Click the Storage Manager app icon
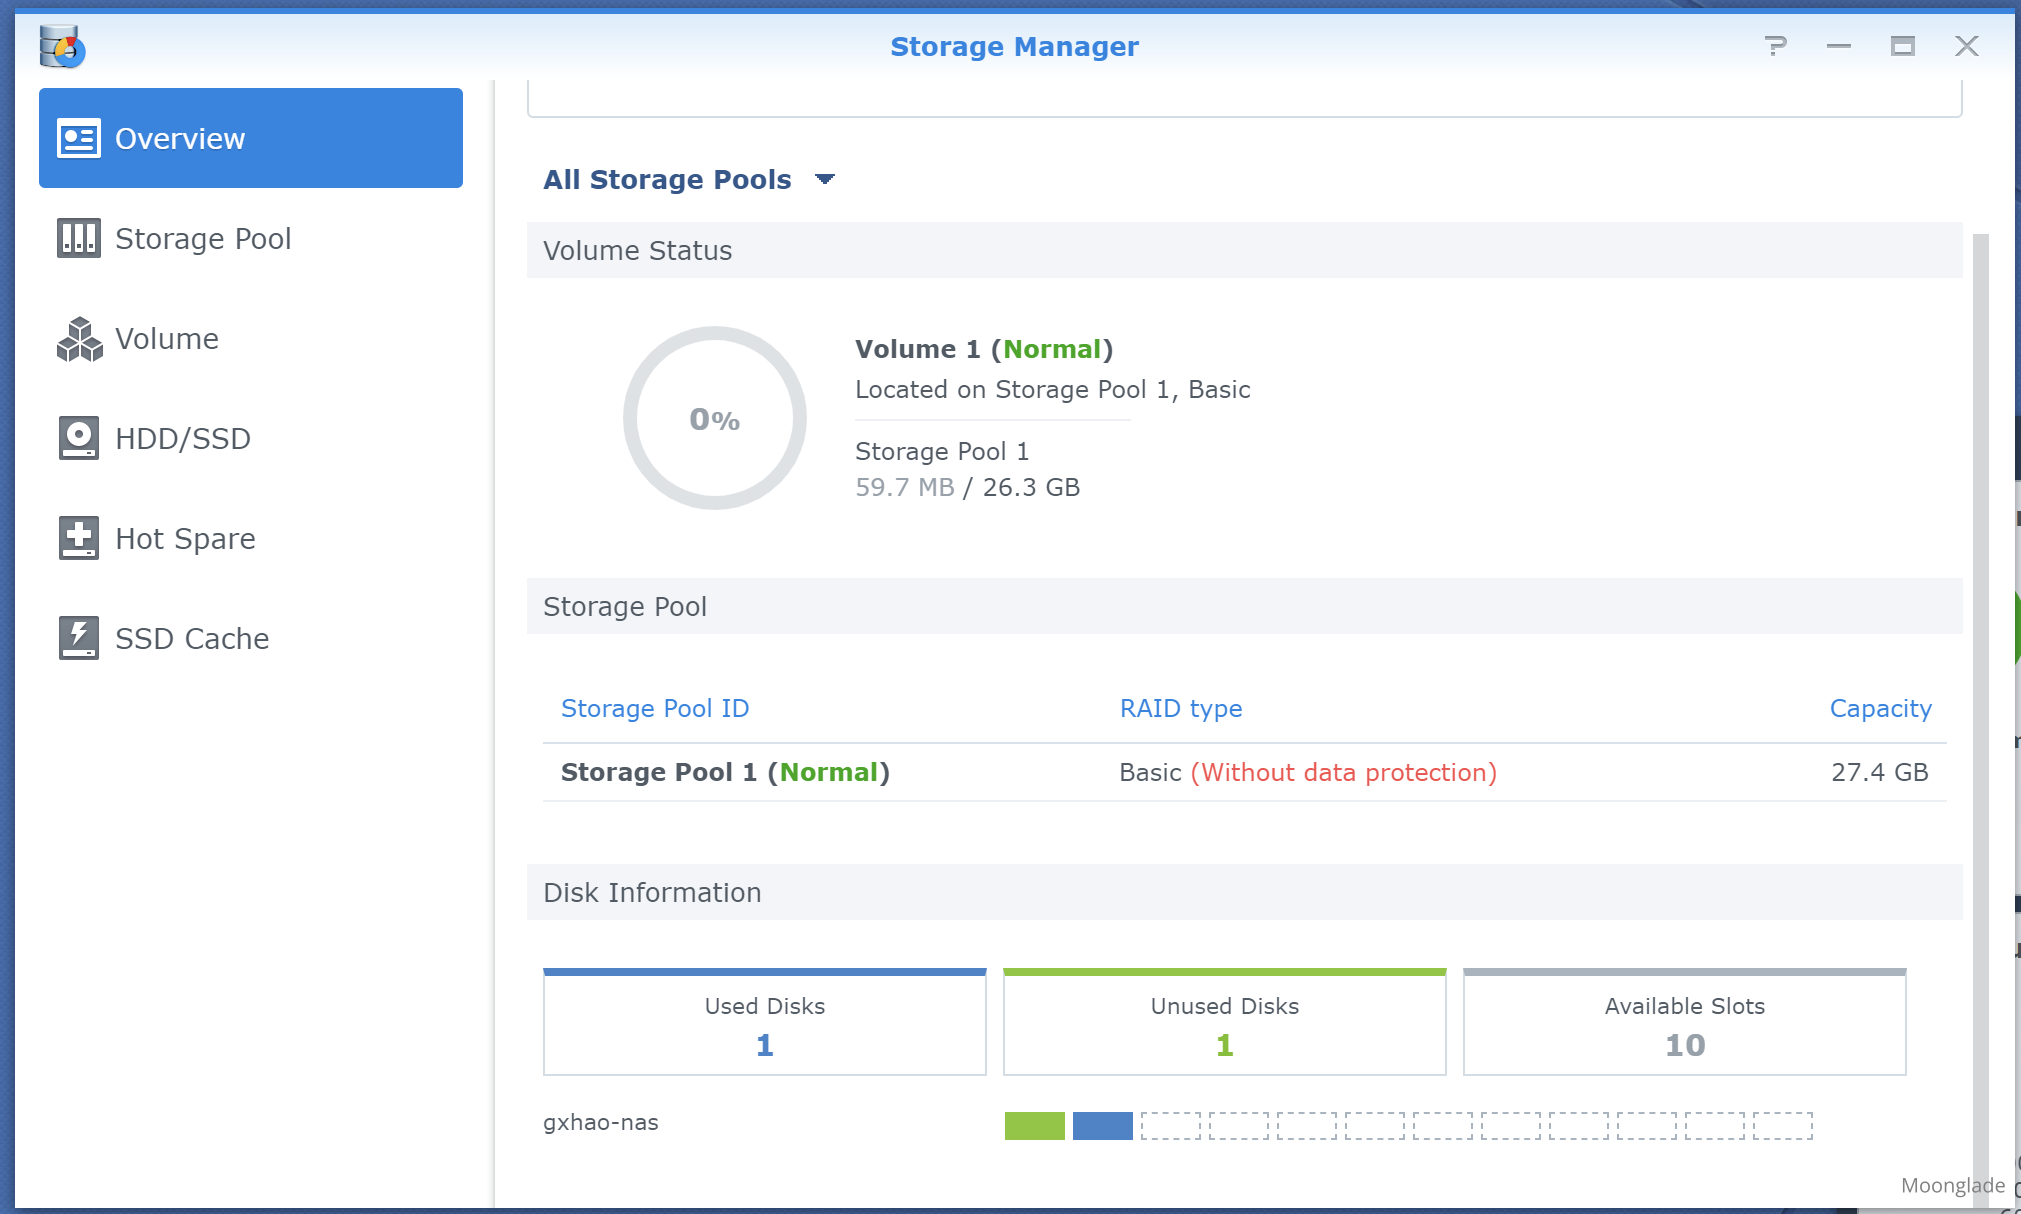Image resolution: width=2021 pixels, height=1214 pixels. 62,46
